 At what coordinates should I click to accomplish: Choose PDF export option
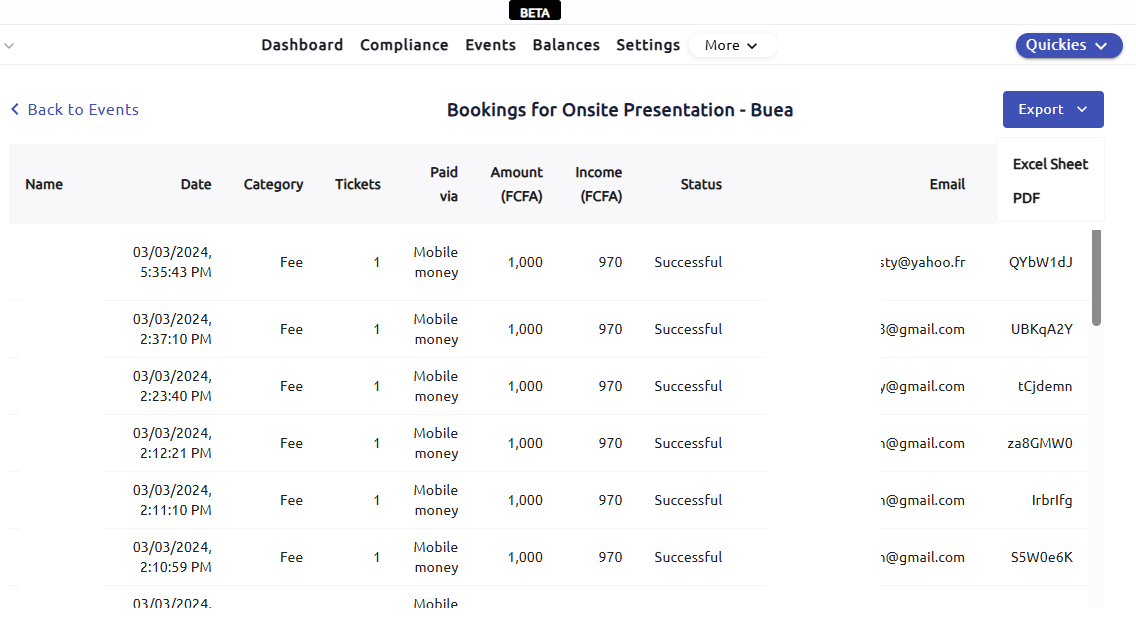1026,198
